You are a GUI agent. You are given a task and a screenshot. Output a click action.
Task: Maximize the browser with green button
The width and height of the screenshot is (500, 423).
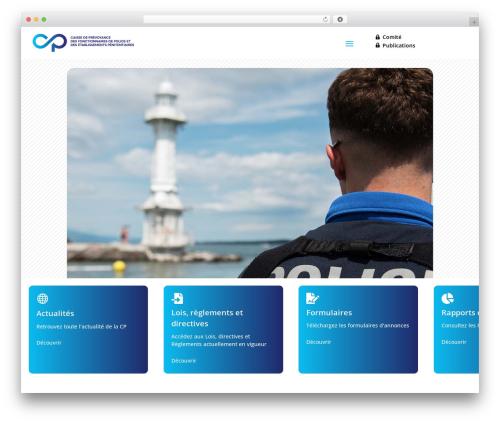pos(44,19)
